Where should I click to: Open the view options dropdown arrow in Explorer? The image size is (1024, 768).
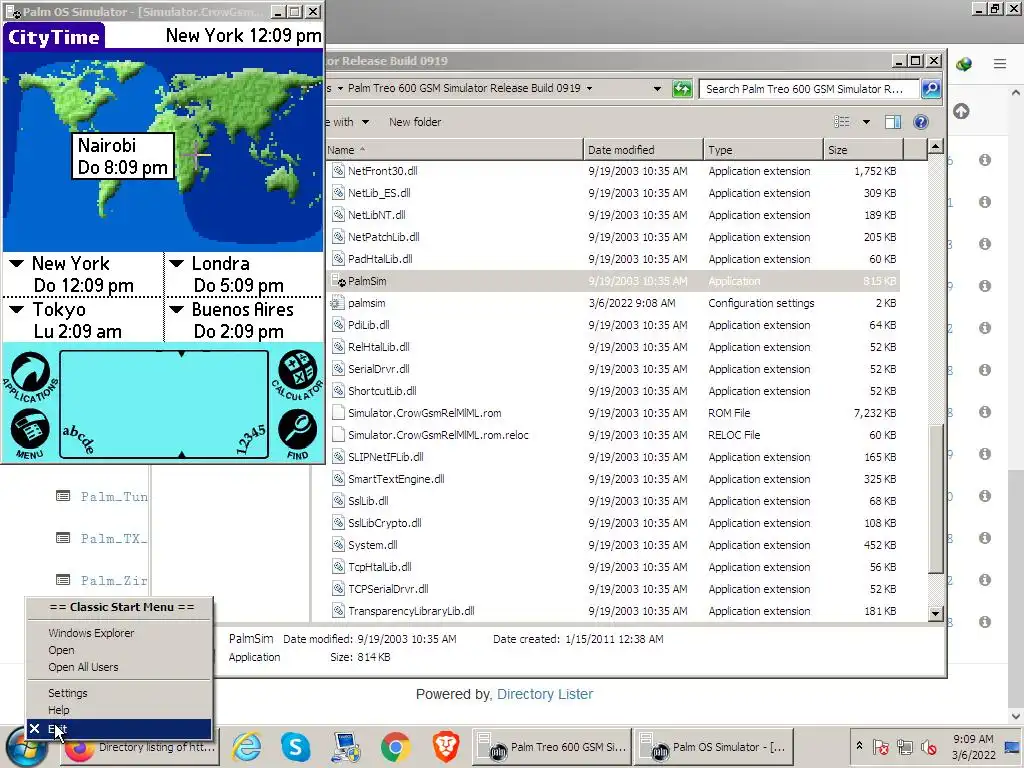click(866, 122)
